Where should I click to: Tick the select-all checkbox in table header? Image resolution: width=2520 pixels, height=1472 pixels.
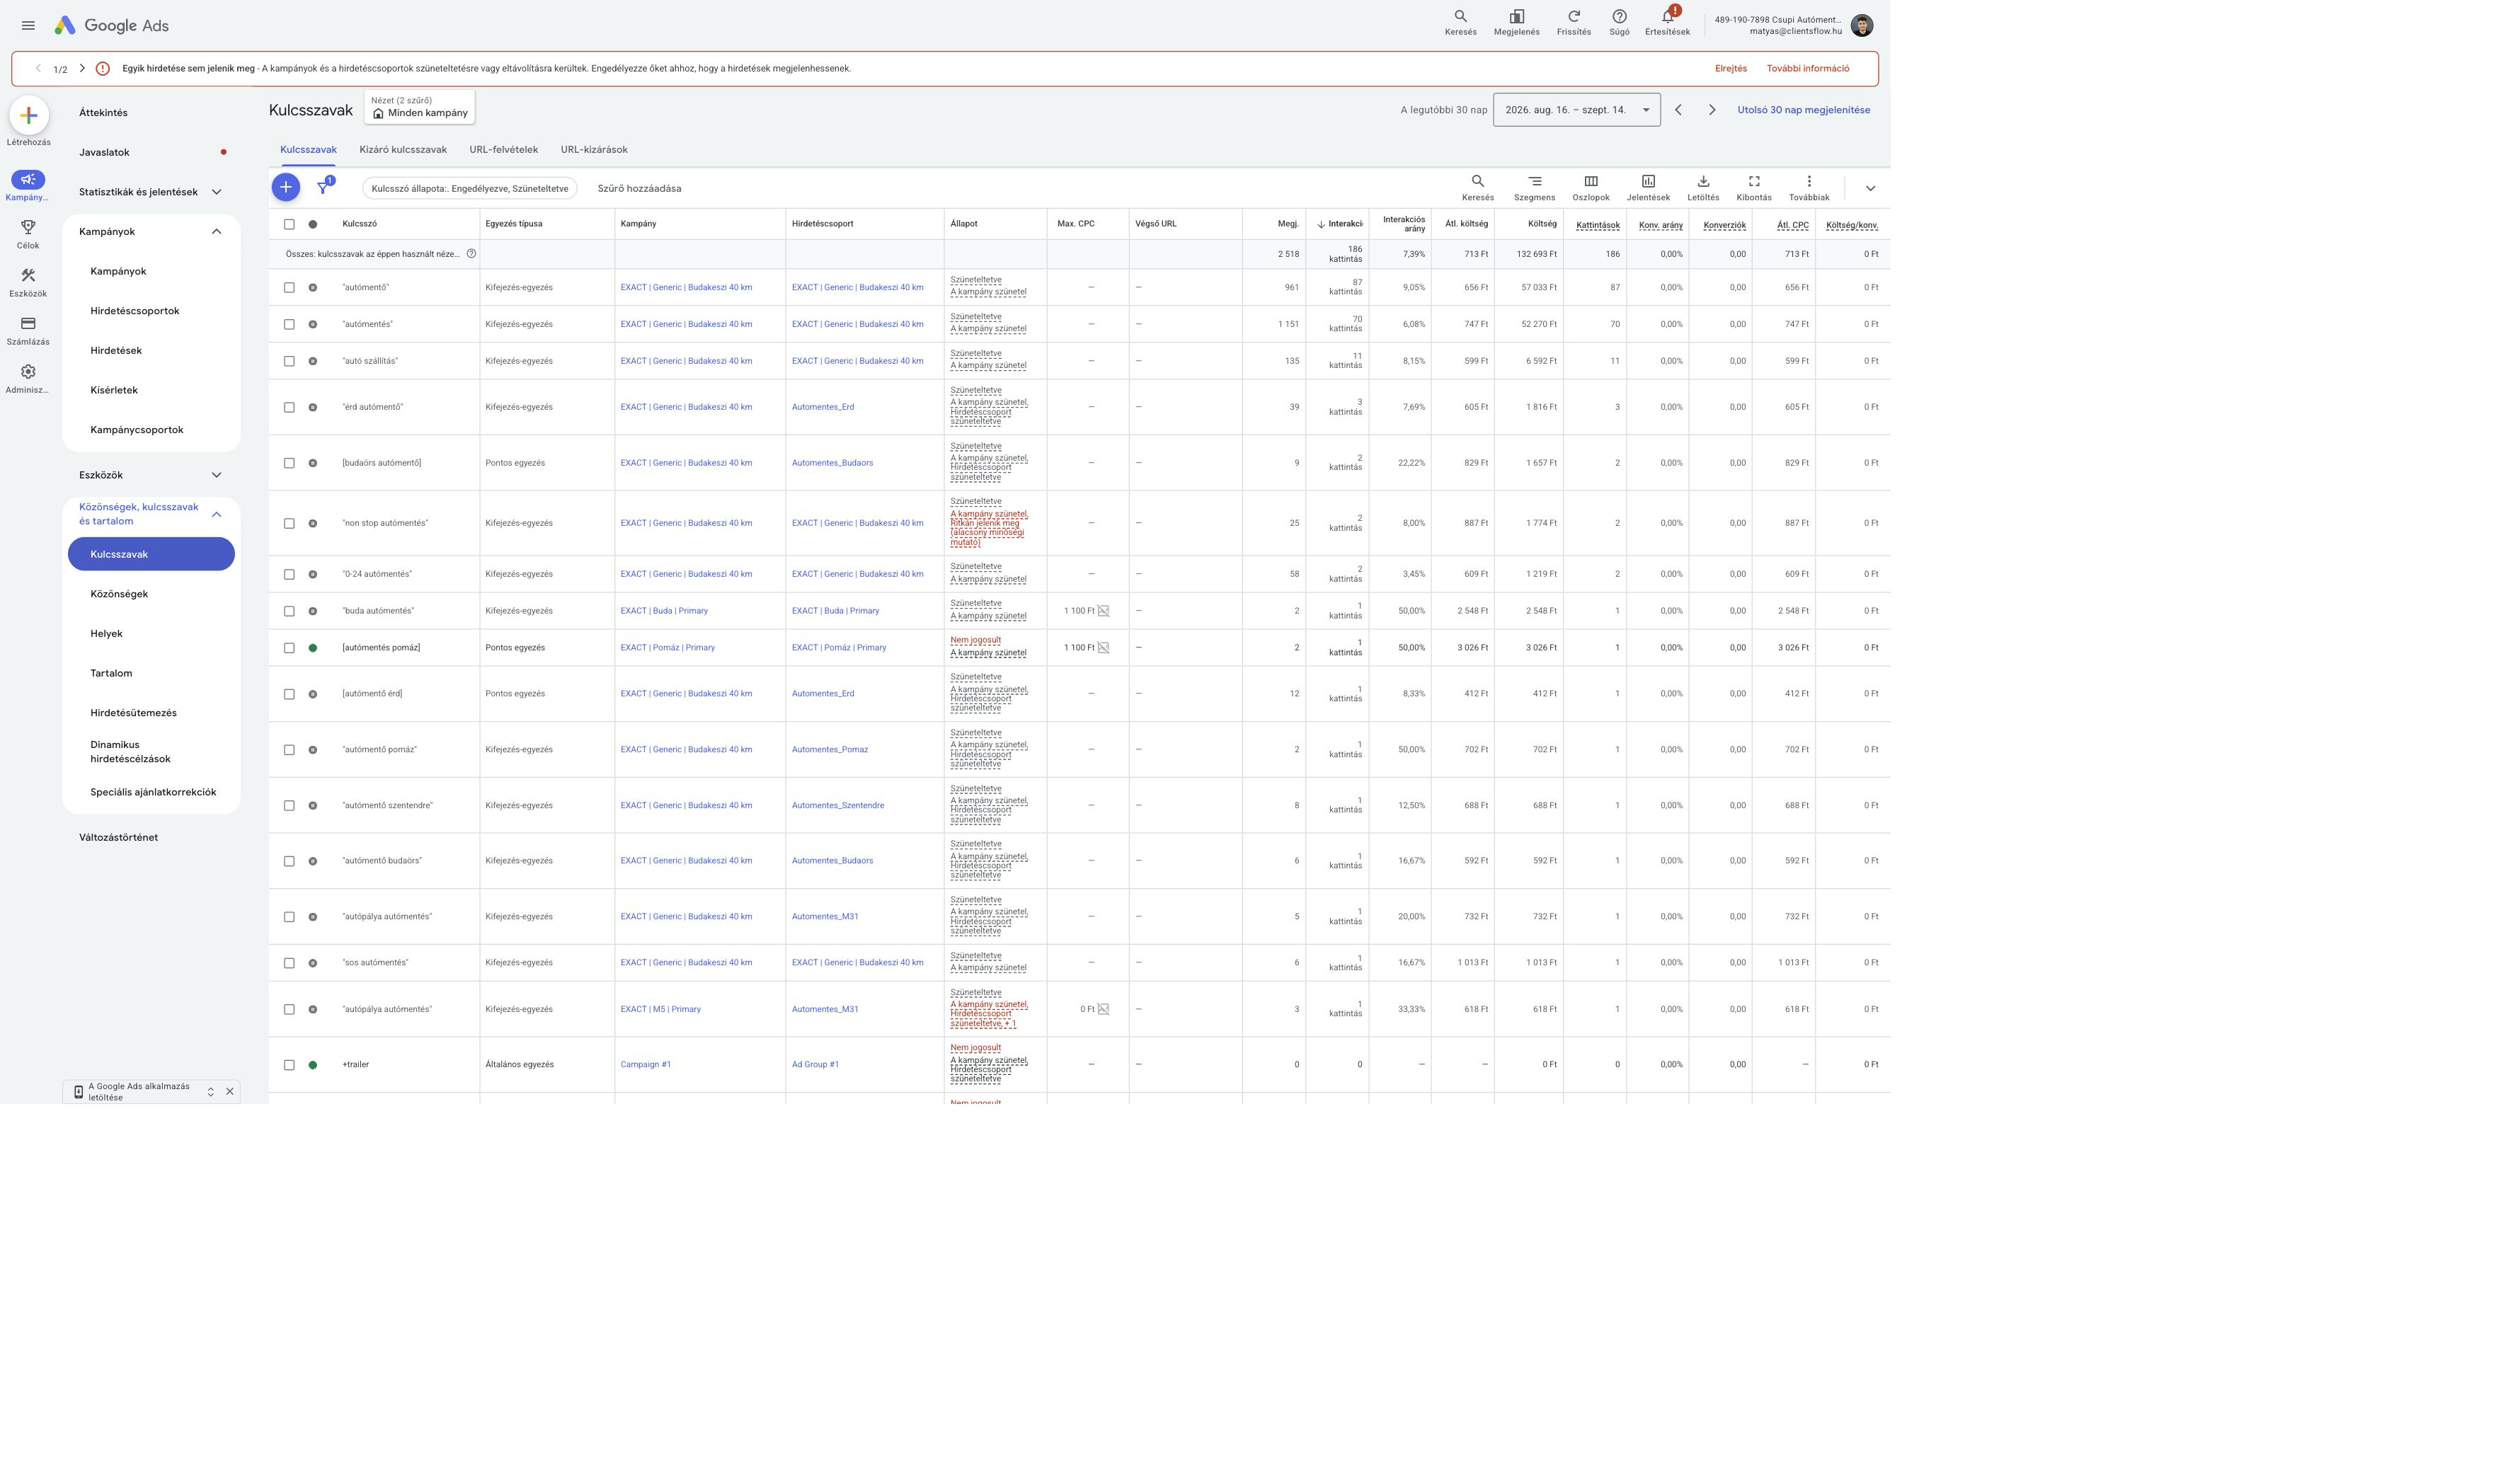click(289, 224)
